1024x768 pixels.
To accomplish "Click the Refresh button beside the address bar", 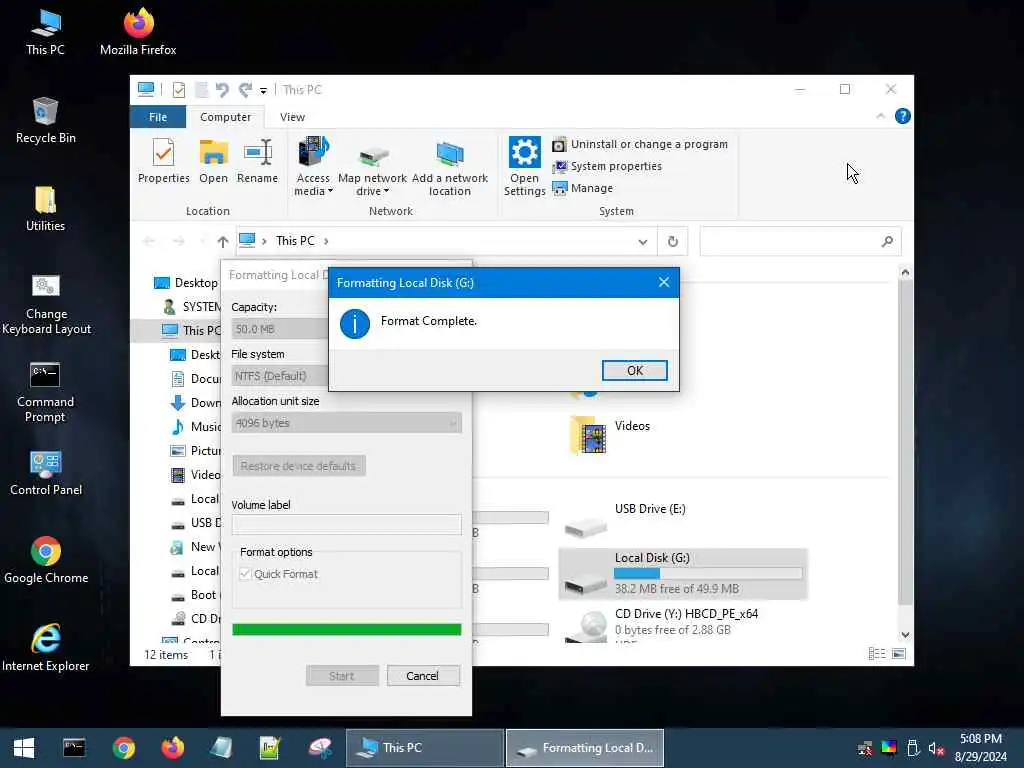I will click(673, 242).
